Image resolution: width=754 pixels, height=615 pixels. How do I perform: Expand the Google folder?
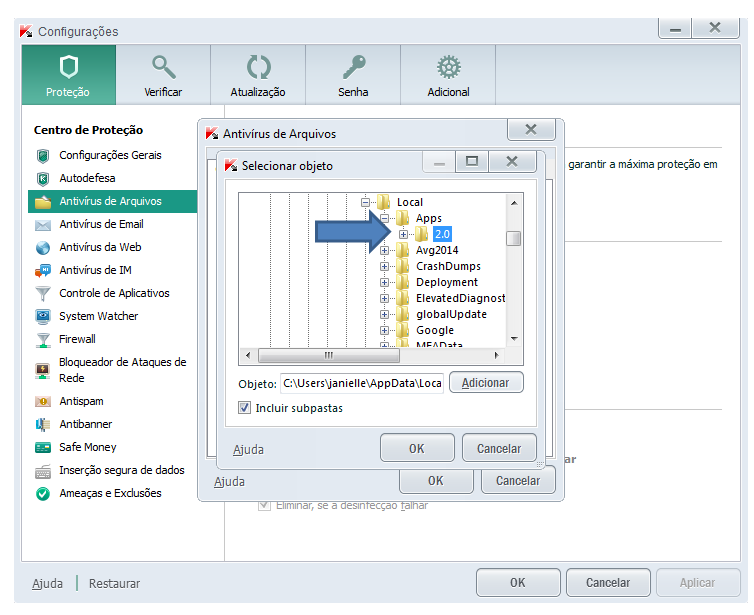pos(384,330)
